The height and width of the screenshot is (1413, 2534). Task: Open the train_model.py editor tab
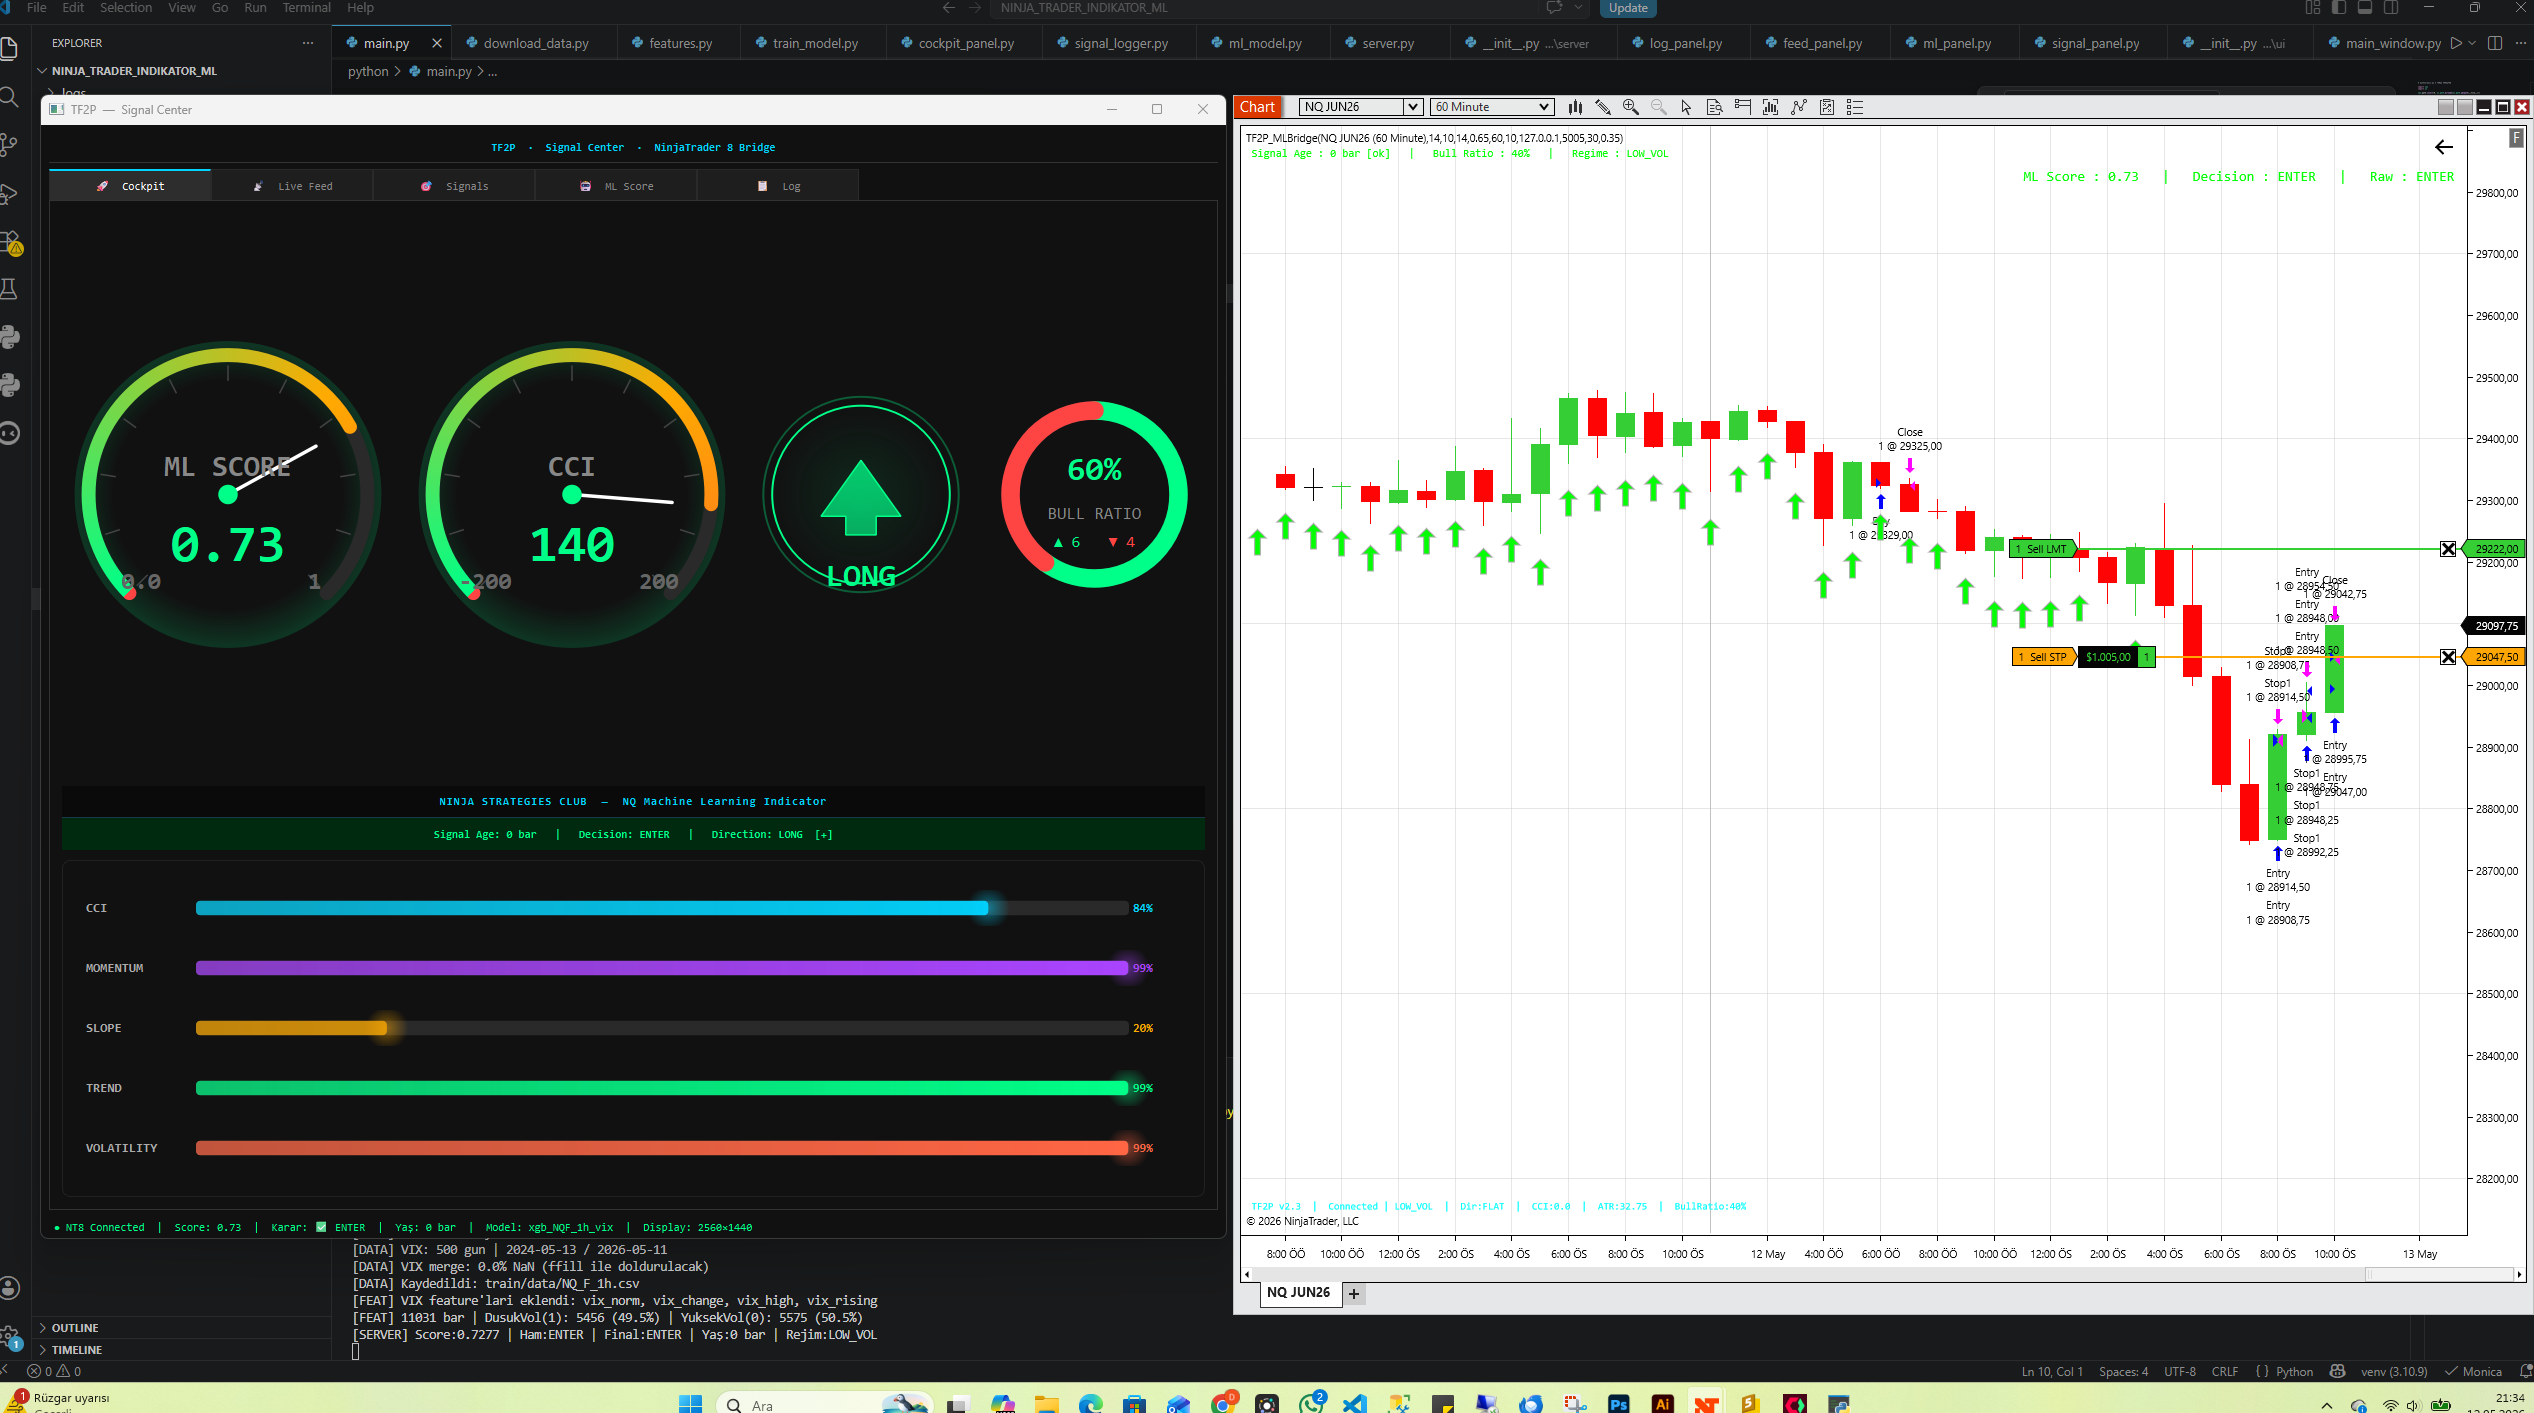tap(814, 43)
